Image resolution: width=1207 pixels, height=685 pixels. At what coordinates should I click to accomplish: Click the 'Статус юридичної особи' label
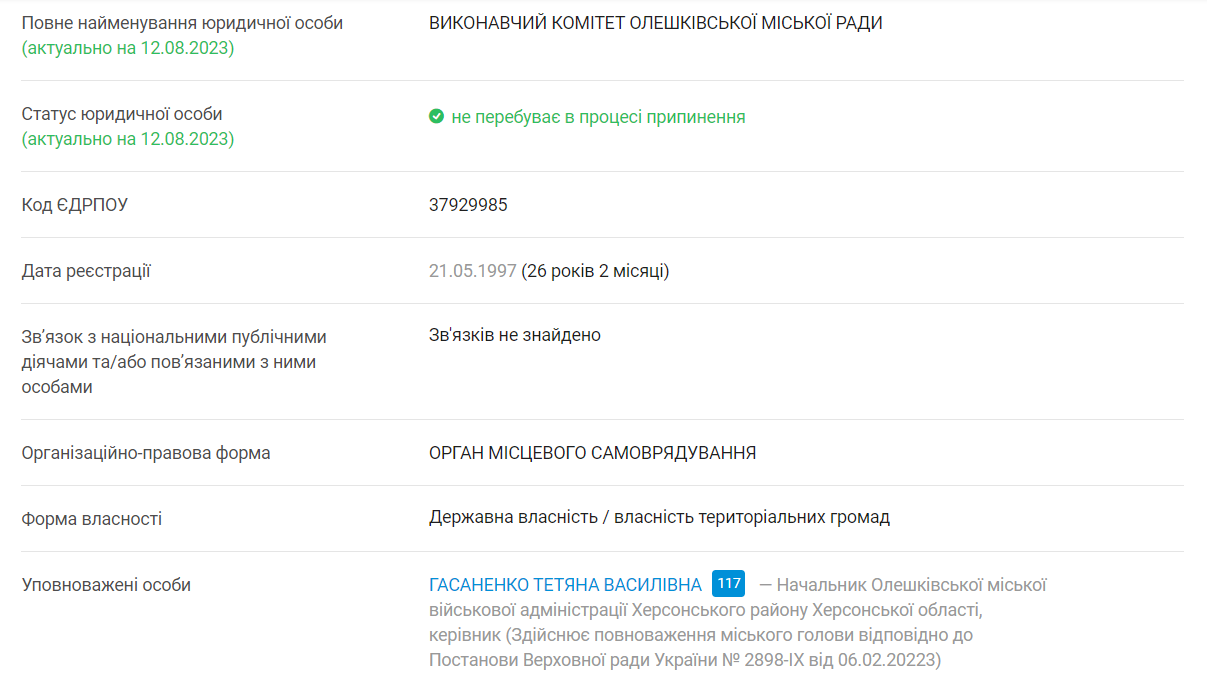pos(122,114)
